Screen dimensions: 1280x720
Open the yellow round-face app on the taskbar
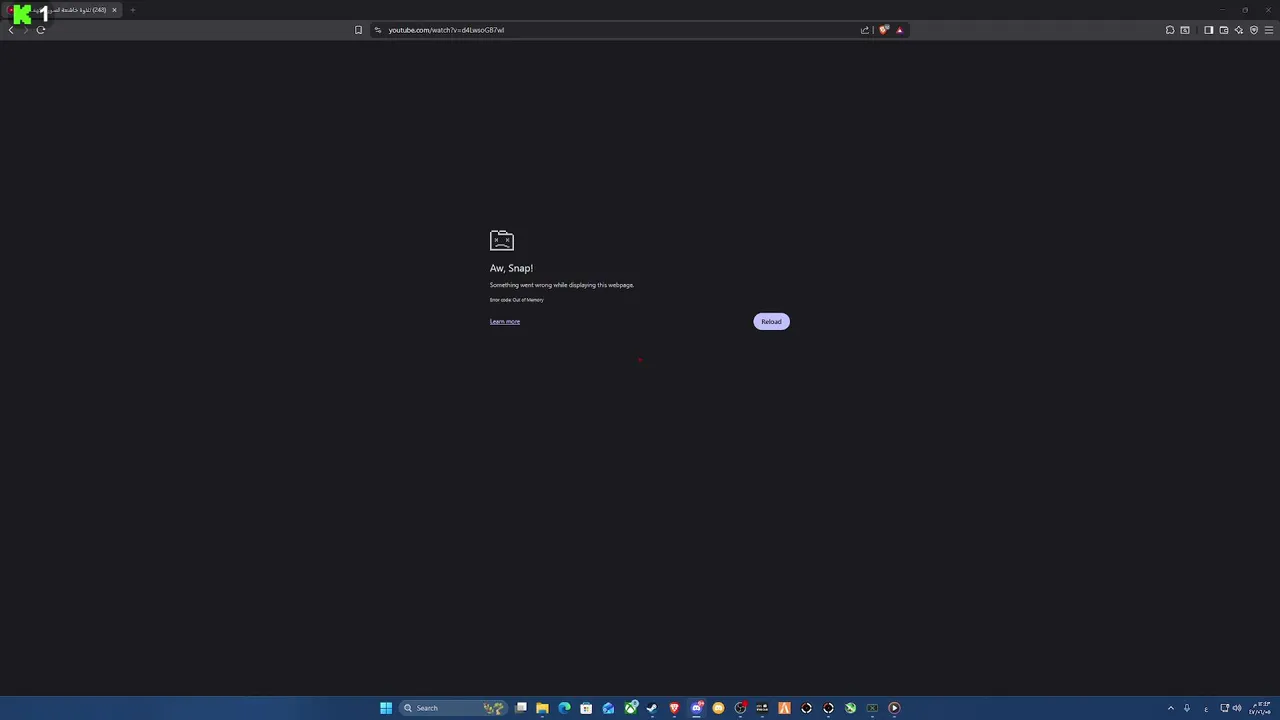coord(718,708)
